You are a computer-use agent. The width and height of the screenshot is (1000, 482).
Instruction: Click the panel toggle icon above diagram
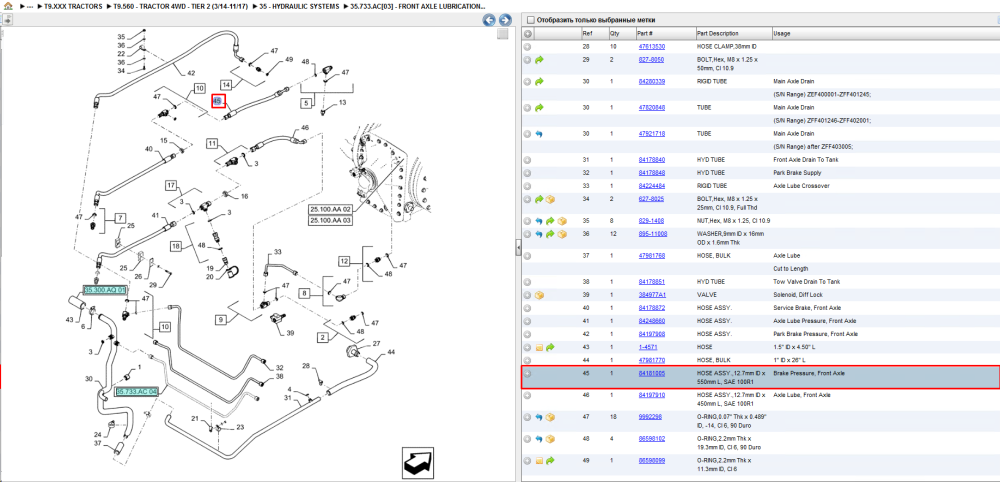click(7, 20)
